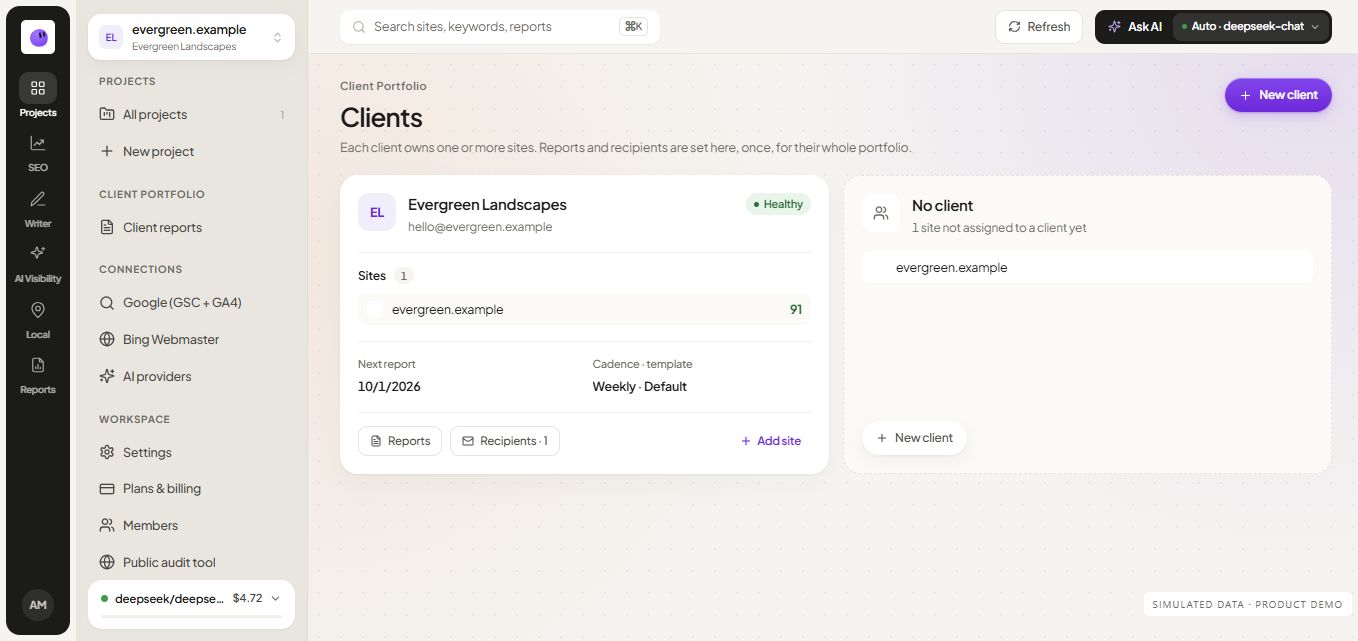Click the purple New client button
The height and width of the screenshot is (641, 1358).
[x=1278, y=95]
